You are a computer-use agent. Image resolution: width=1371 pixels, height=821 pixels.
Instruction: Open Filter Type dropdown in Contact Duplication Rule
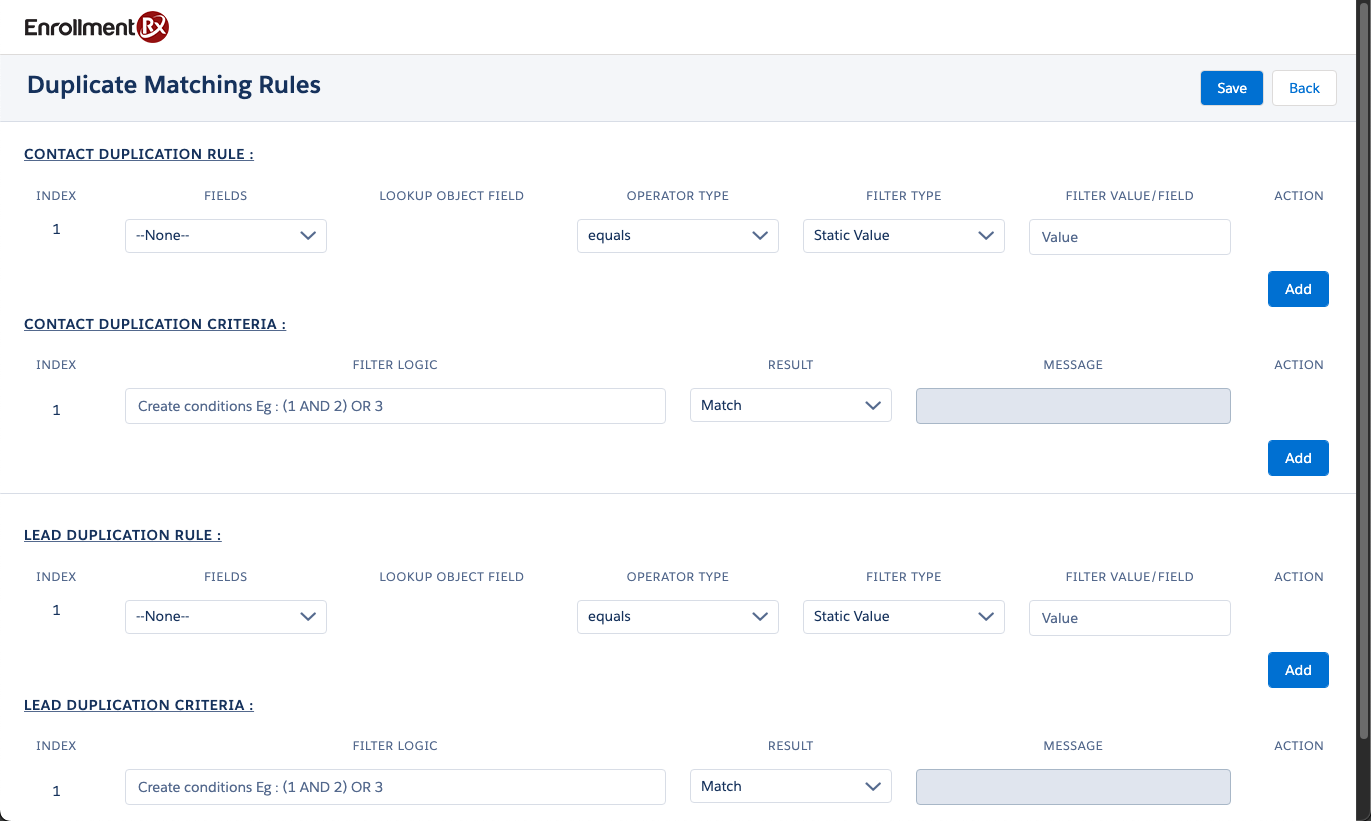click(903, 236)
